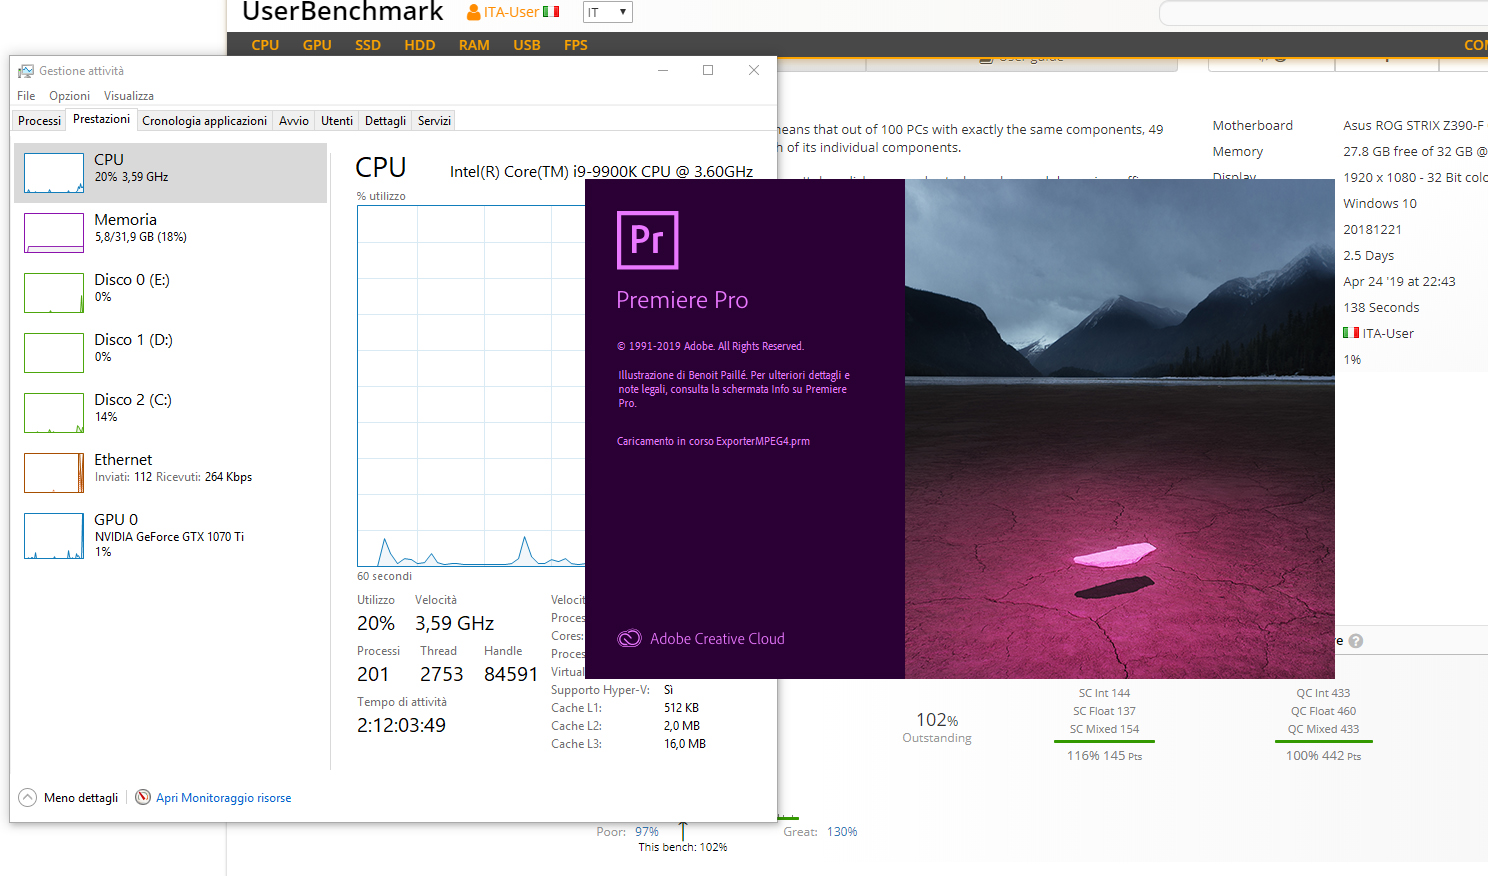Select the Memoria performance entry
This screenshot has width=1488, height=876.
pos(171,233)
